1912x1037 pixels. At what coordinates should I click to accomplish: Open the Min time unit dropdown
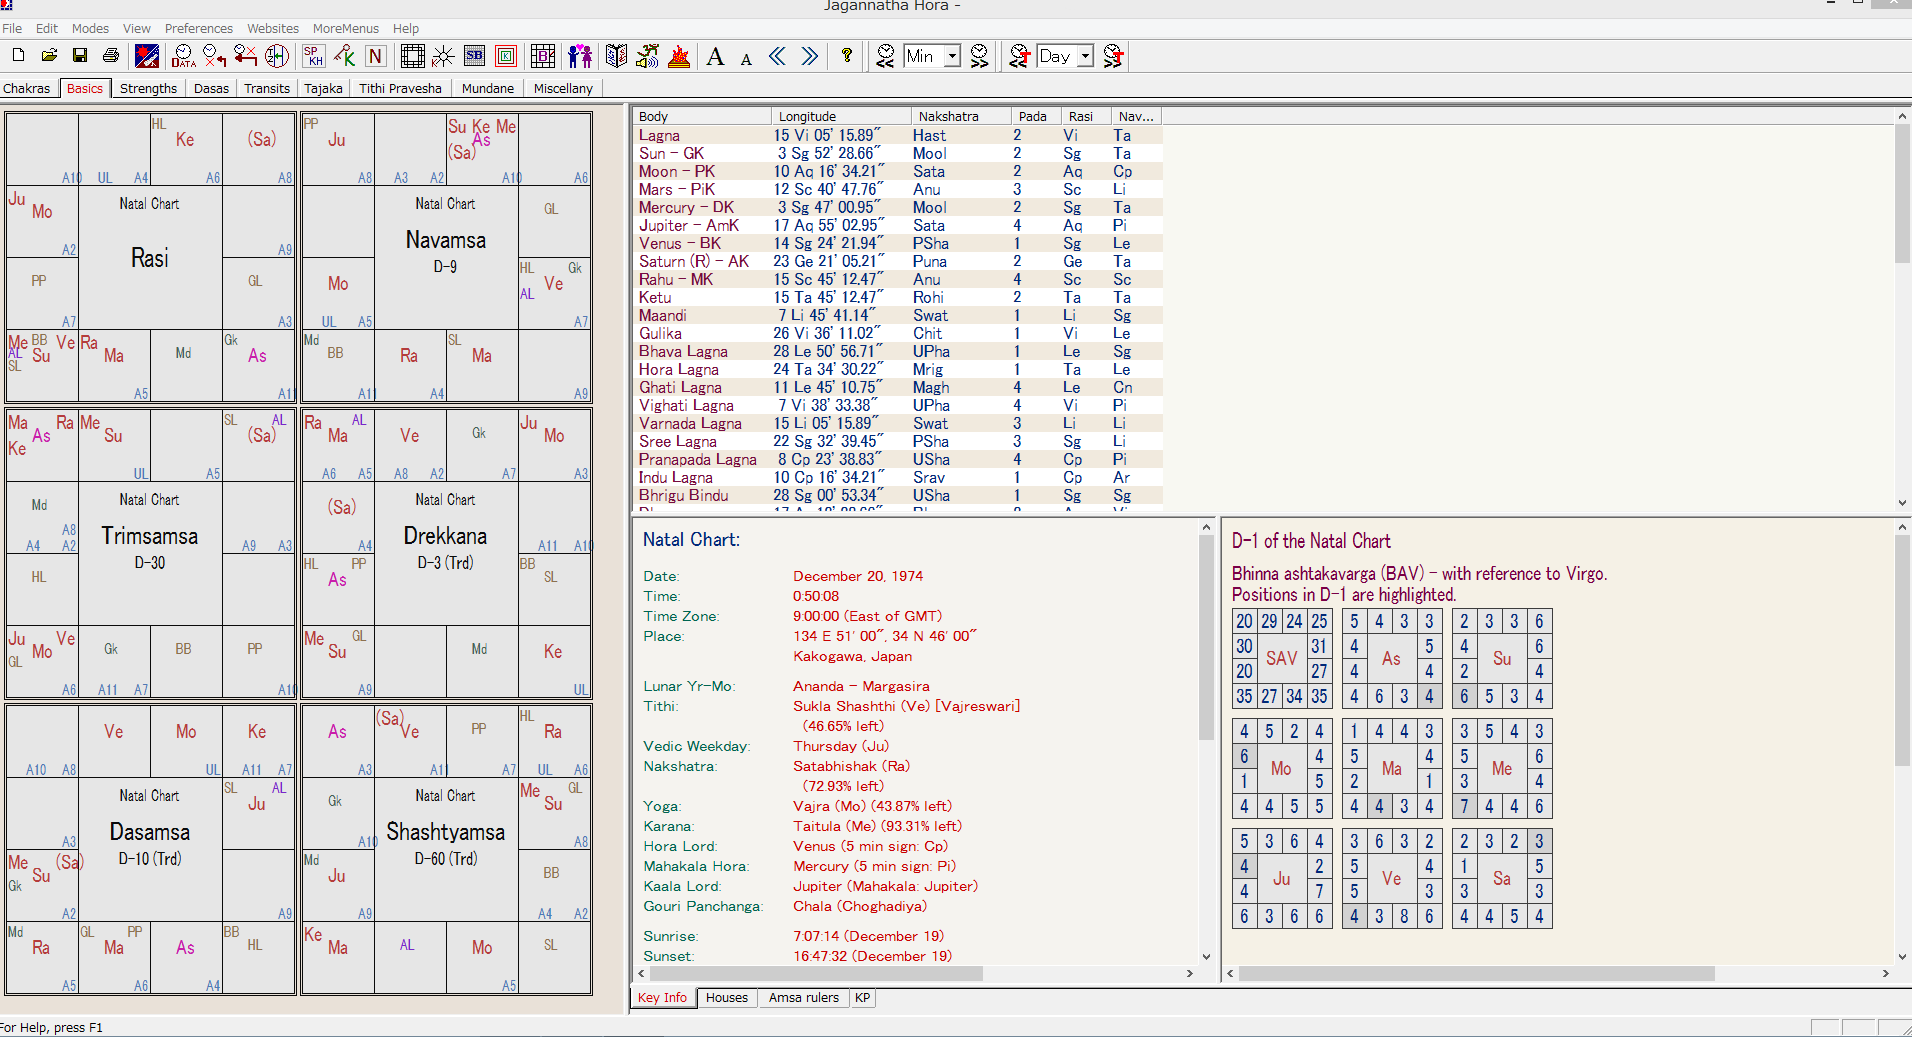tap(952, 56)
